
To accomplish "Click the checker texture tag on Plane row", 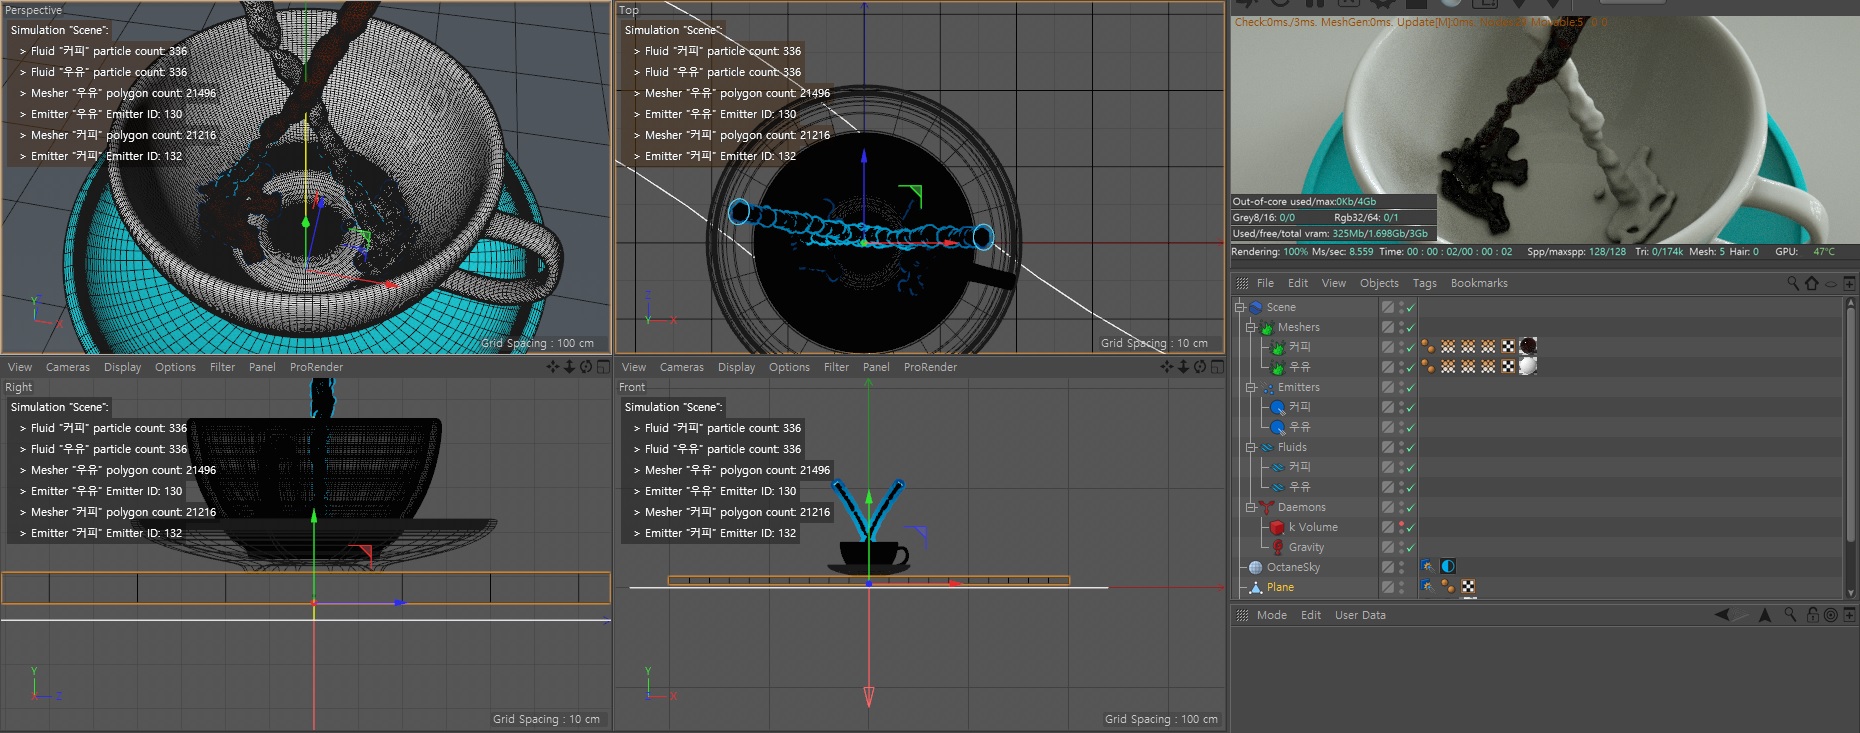I will [1468, 587].
